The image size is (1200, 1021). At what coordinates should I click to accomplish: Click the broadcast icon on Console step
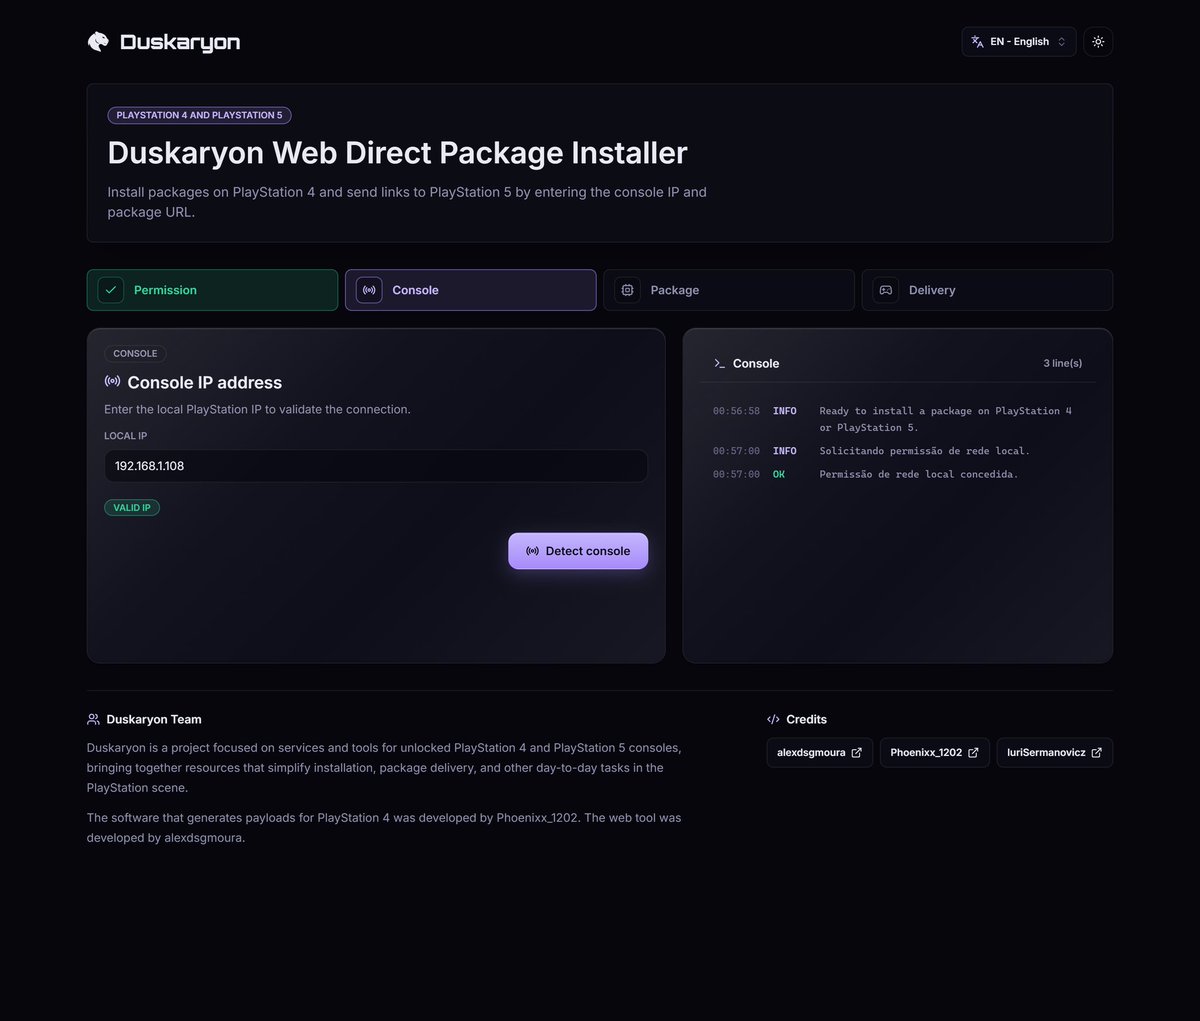(369, 290)
